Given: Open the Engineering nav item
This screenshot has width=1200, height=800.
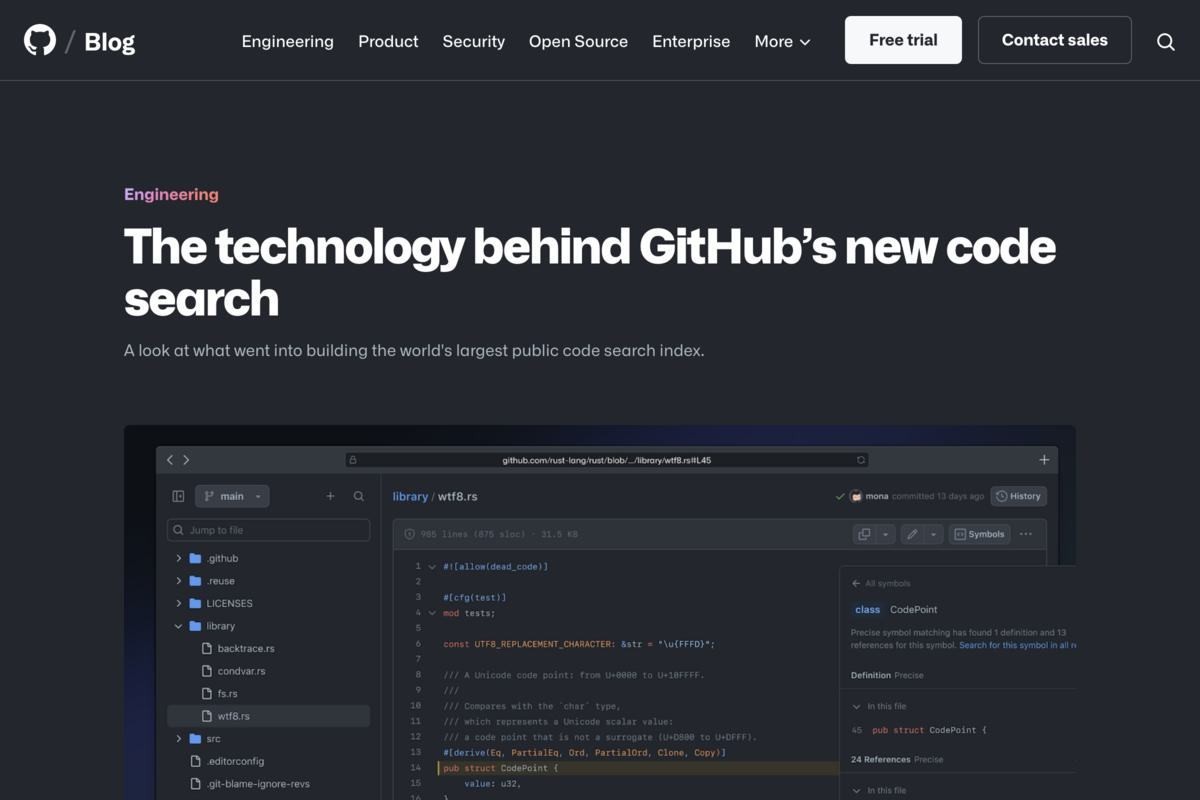Looking at the screenshot, I should (x=287, y=41).
